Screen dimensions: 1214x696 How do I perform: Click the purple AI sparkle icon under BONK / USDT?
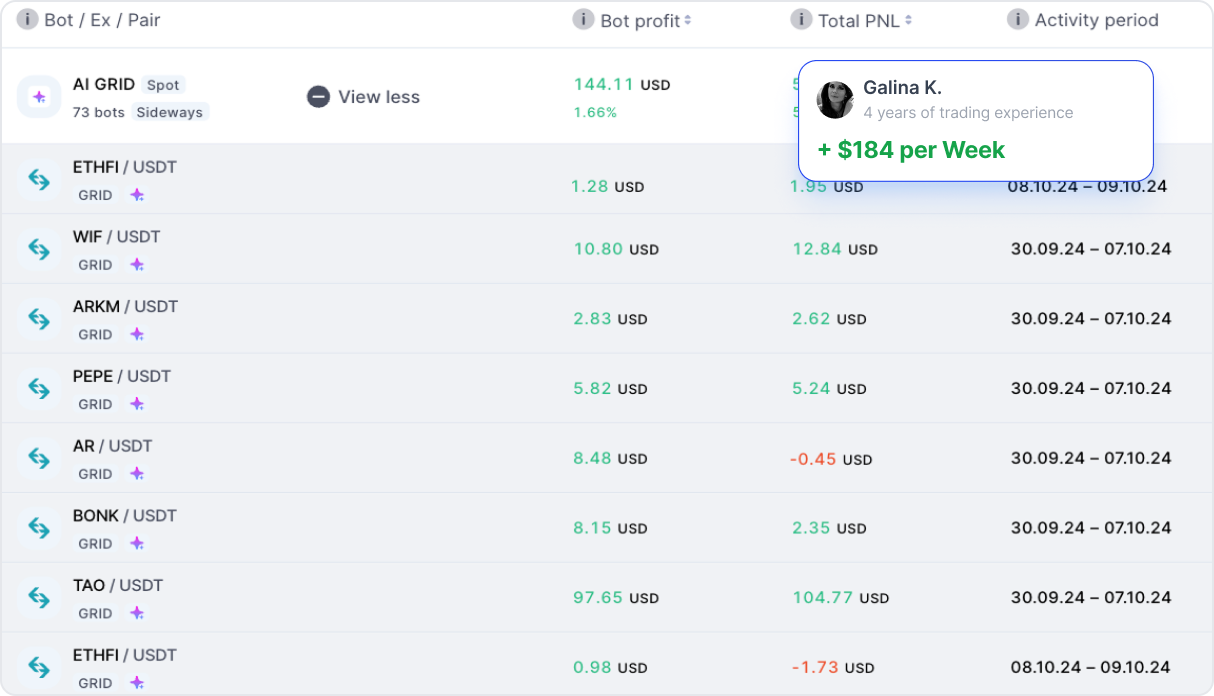tap(137, 544)
